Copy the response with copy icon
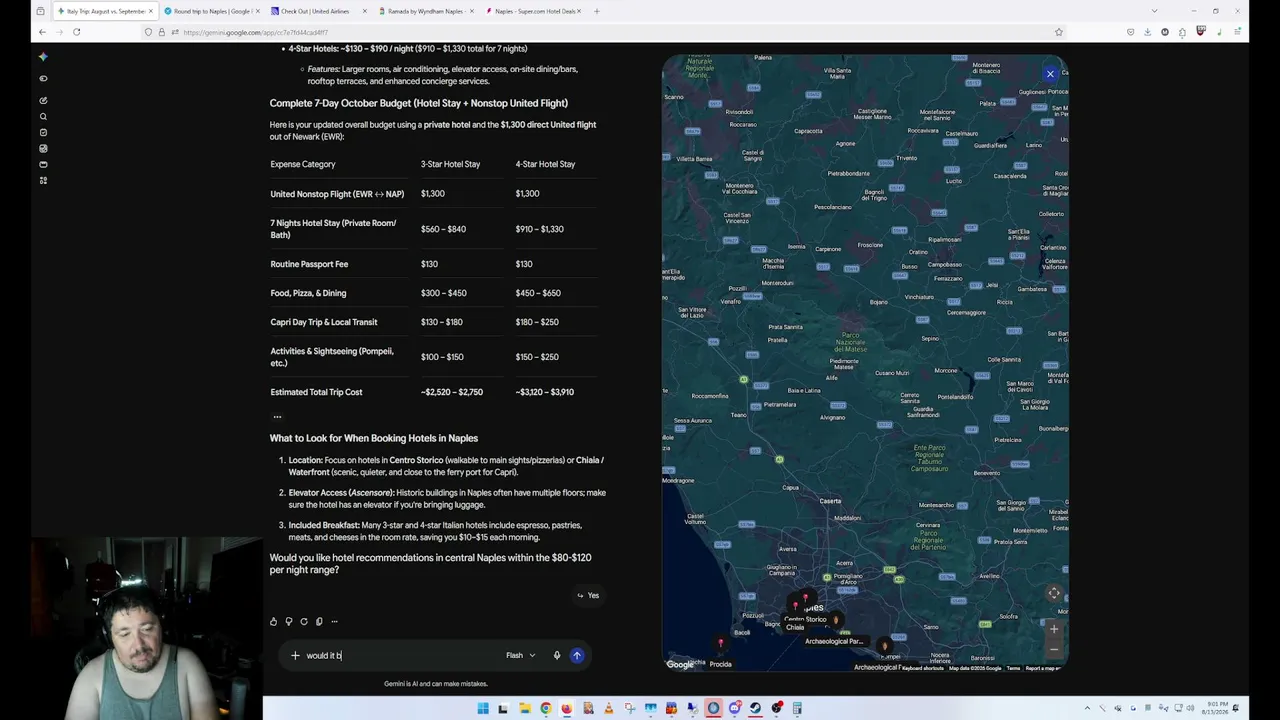The height and width of the screenshot is (720, 1280). [x=319, y=621]
